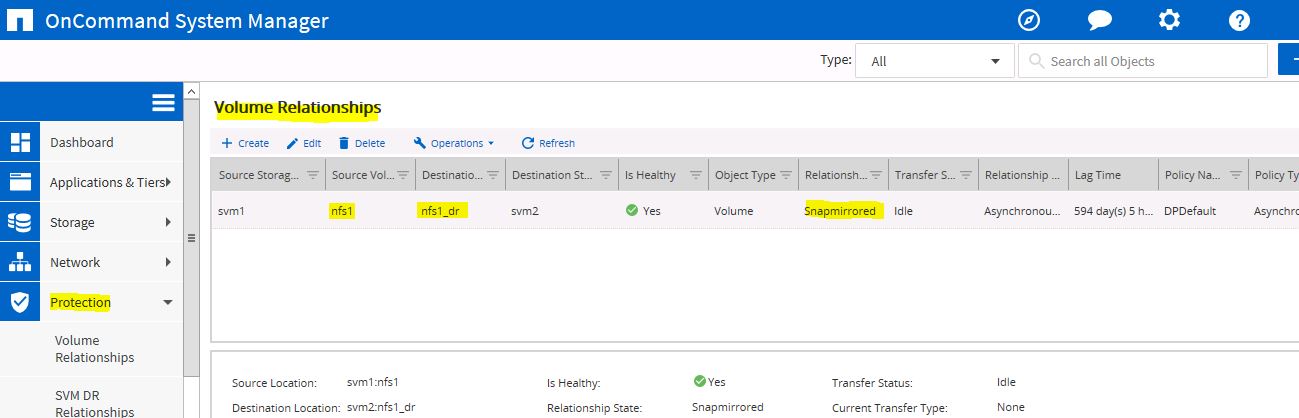The width and height of the screenshot is (1299, 418).
Task: Click the green healthy check icon in row
Action: (x=632, y=211)
